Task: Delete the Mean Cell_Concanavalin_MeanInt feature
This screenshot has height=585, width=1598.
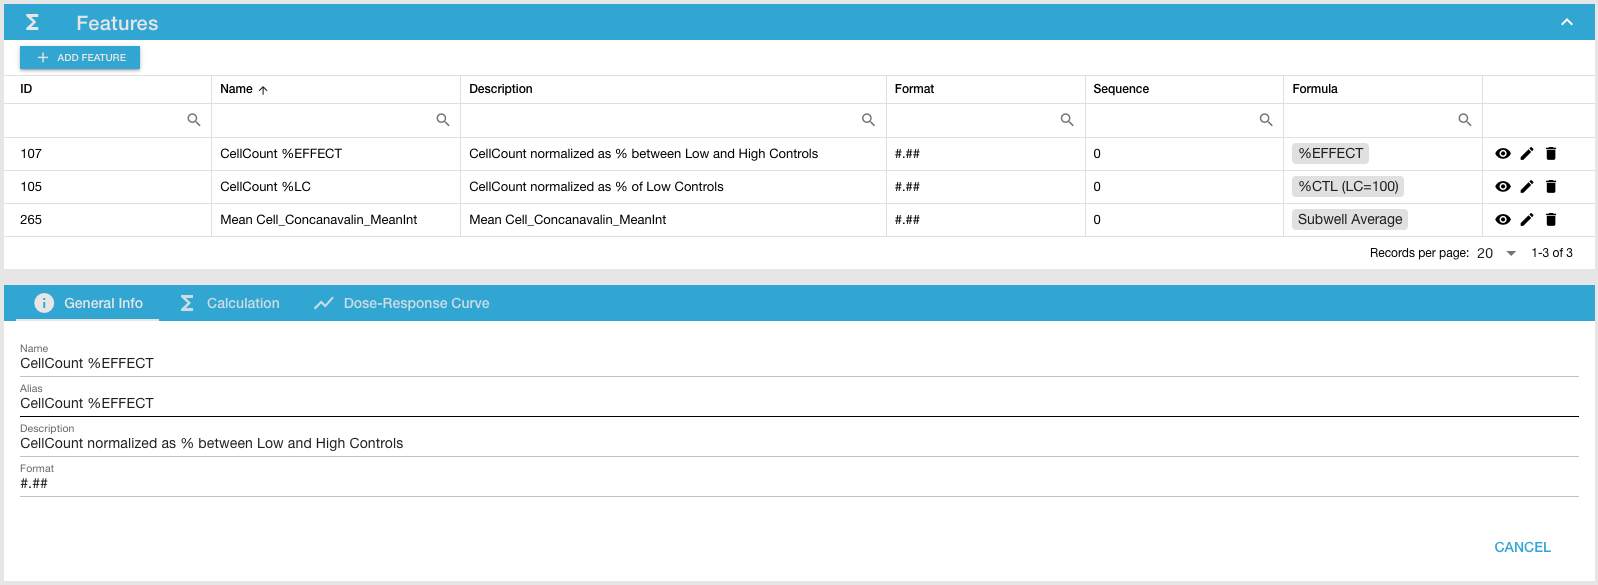Action: coord(1551,220)
